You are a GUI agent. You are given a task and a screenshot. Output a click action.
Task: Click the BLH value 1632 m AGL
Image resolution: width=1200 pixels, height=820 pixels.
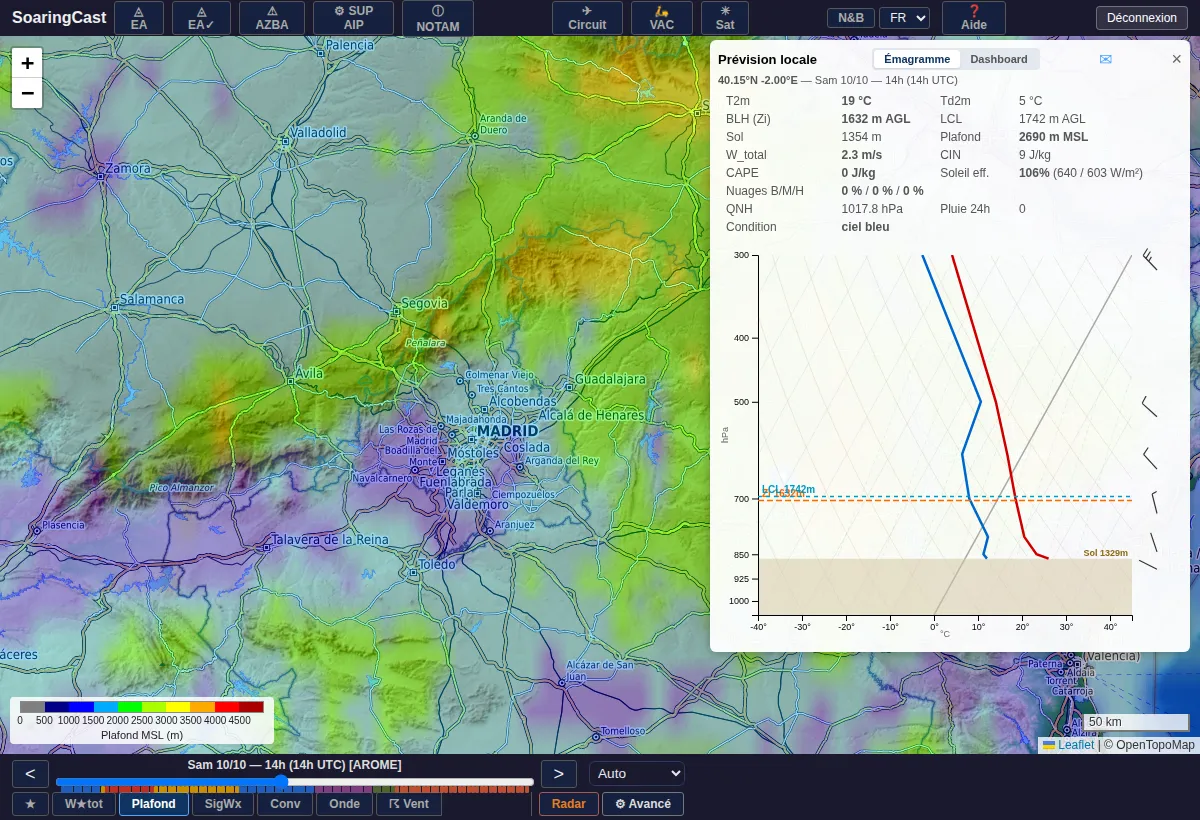tap(876, 119)
